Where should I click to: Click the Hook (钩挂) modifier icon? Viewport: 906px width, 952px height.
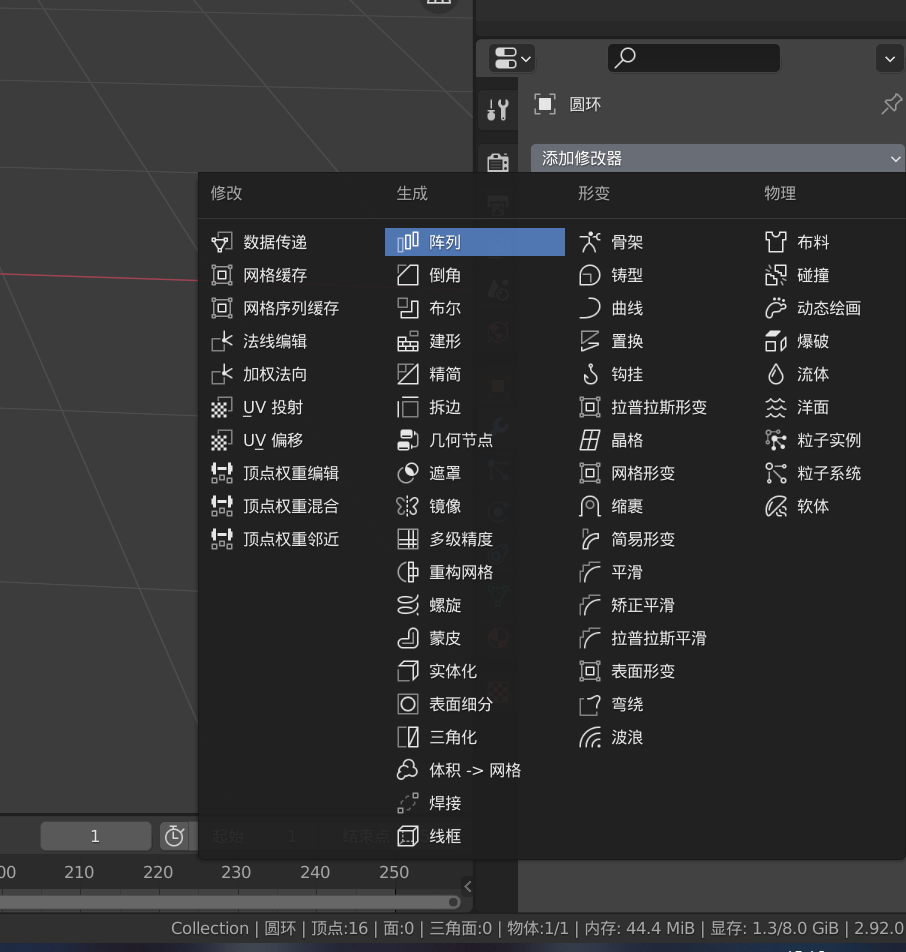590,374
